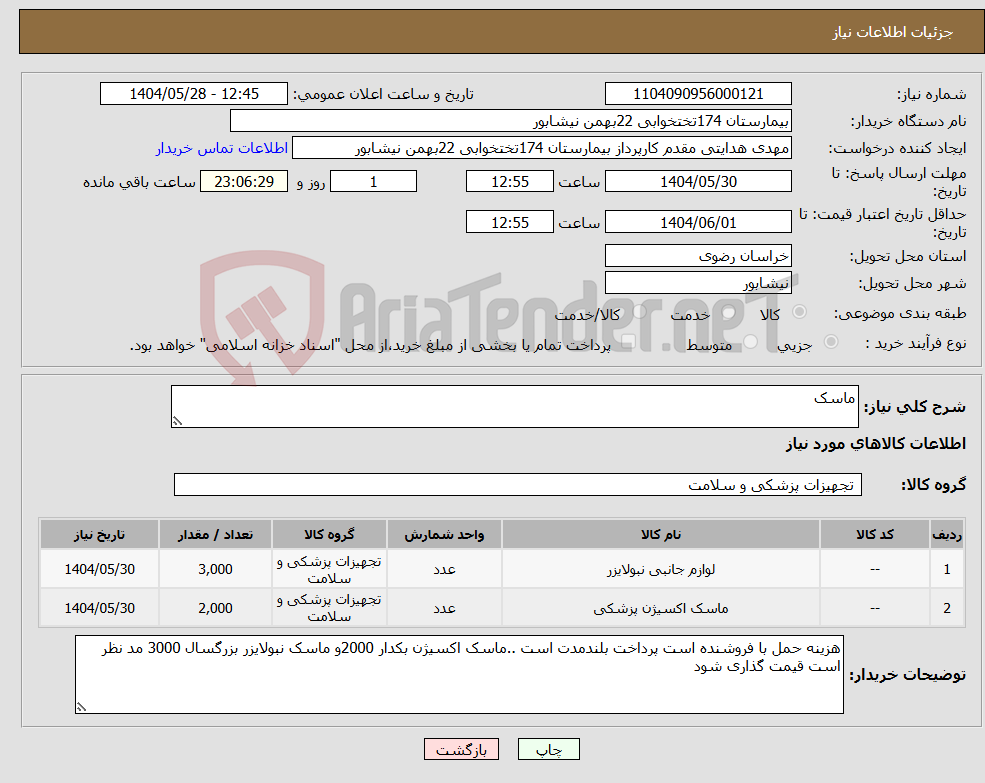The height and width of the screenshot is (783, 985).
Task: Choose the کالا/خدمت classification option
Action: 638,312
